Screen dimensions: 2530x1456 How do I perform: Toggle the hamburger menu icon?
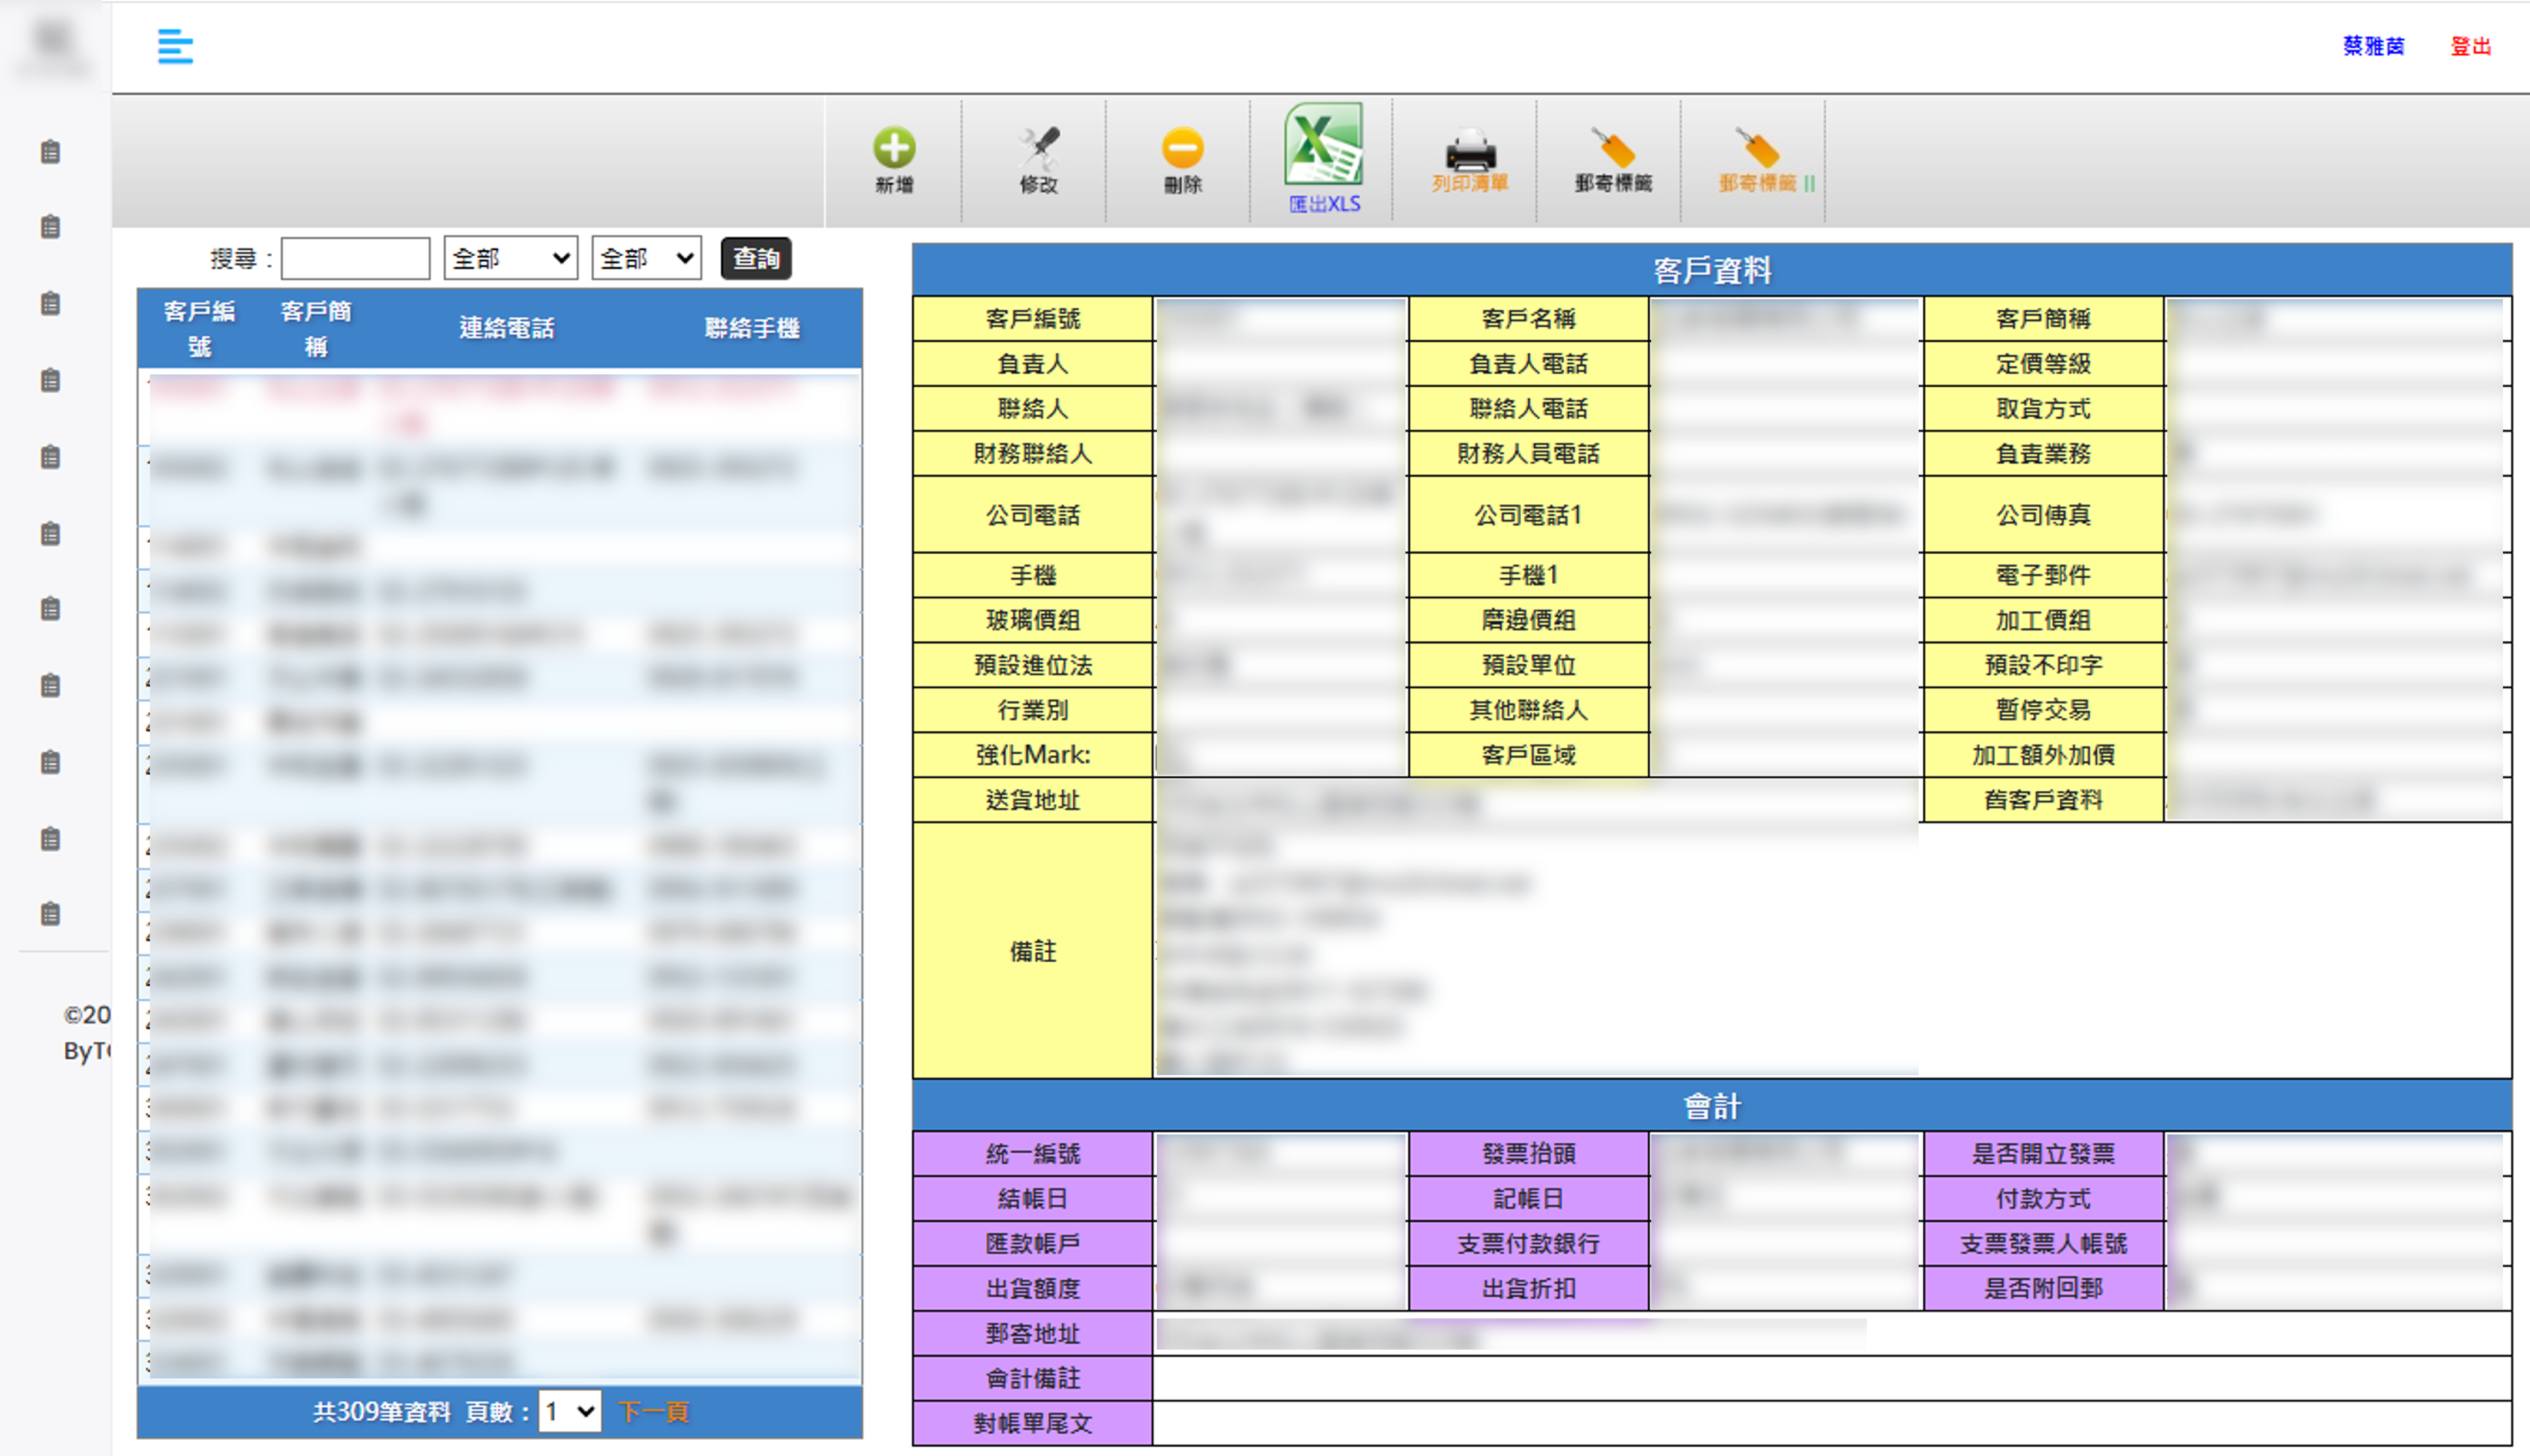click(175, 46)
